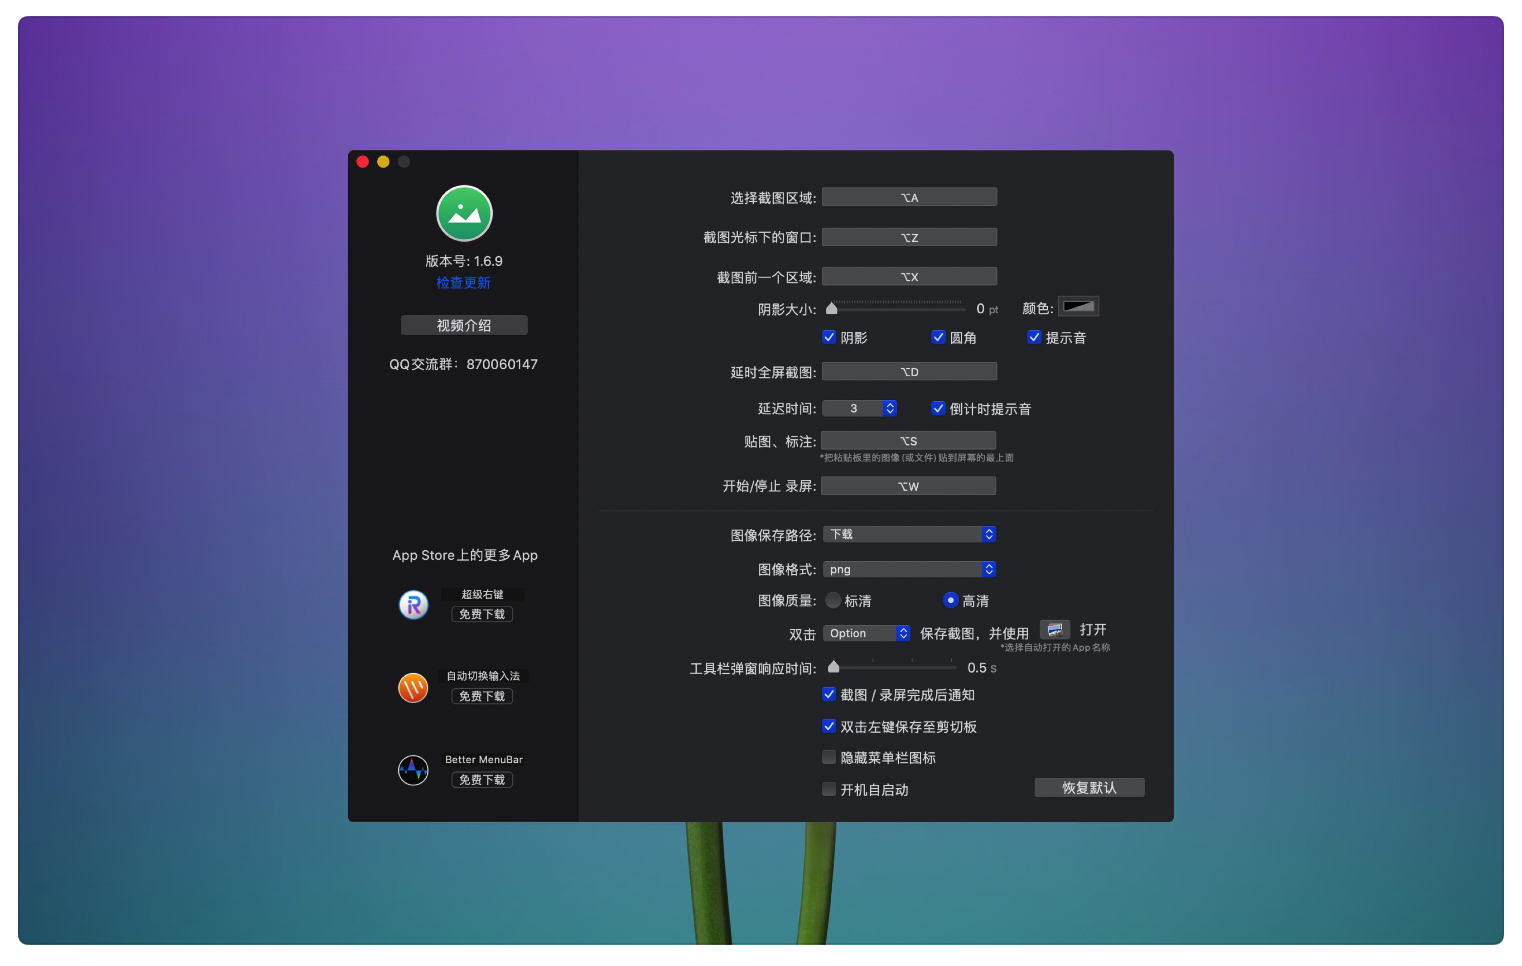Click the 选择截图区域 shortcut field
The image size is (1522, 966).
(909, 198)
